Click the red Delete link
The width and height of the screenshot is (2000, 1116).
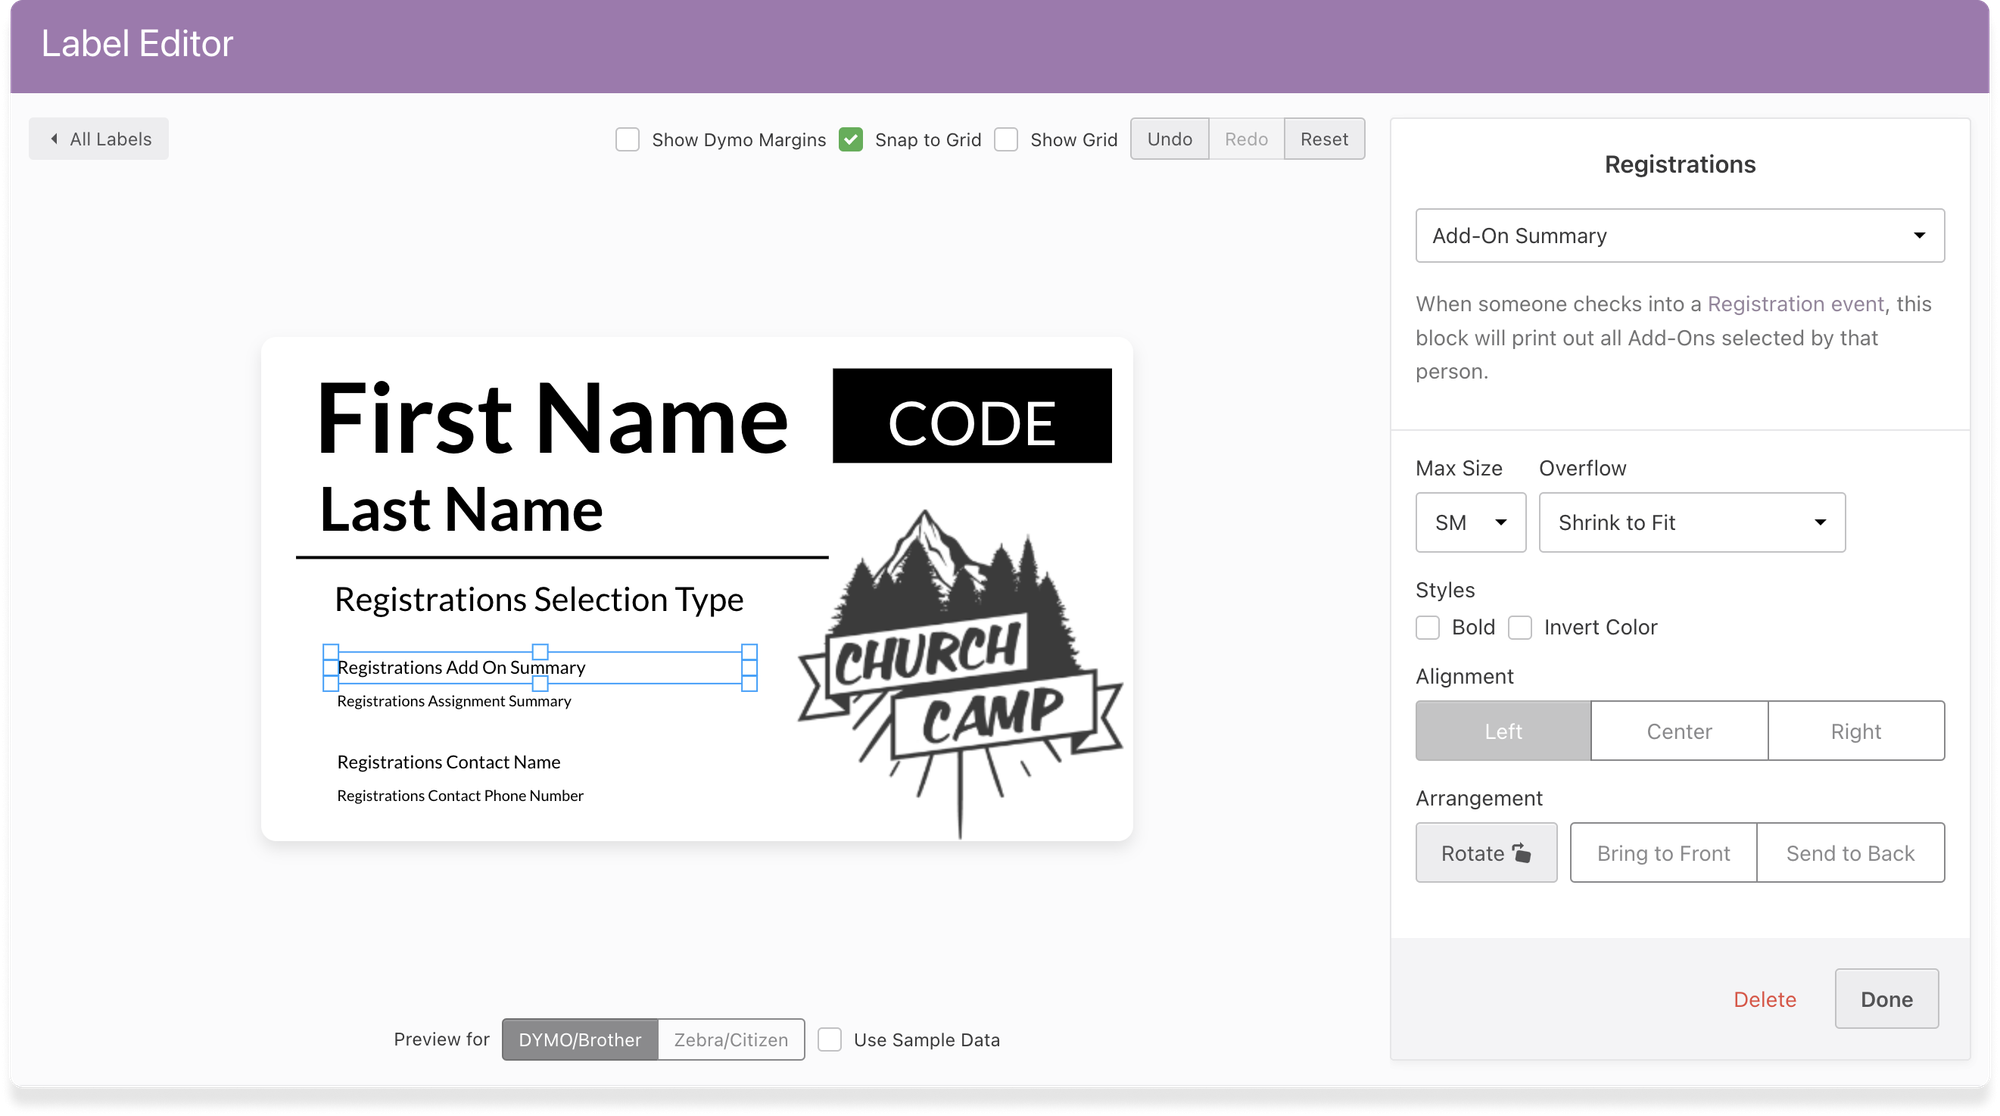click(x=1764, y=999)
